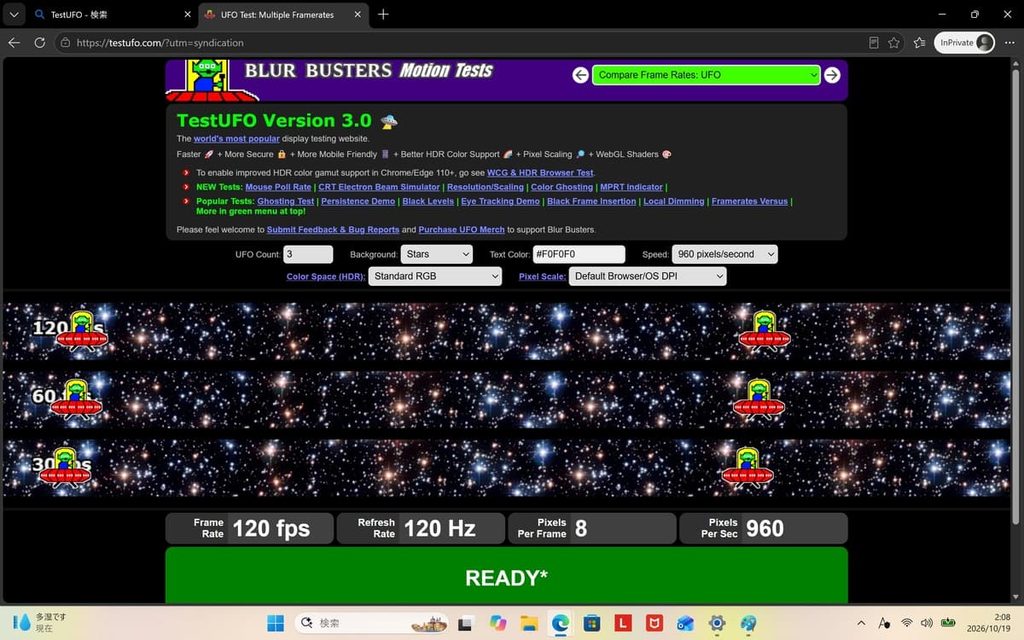Open immersive reader from address bar
The height and width of the screenshot is (640, 1024).
874,42
